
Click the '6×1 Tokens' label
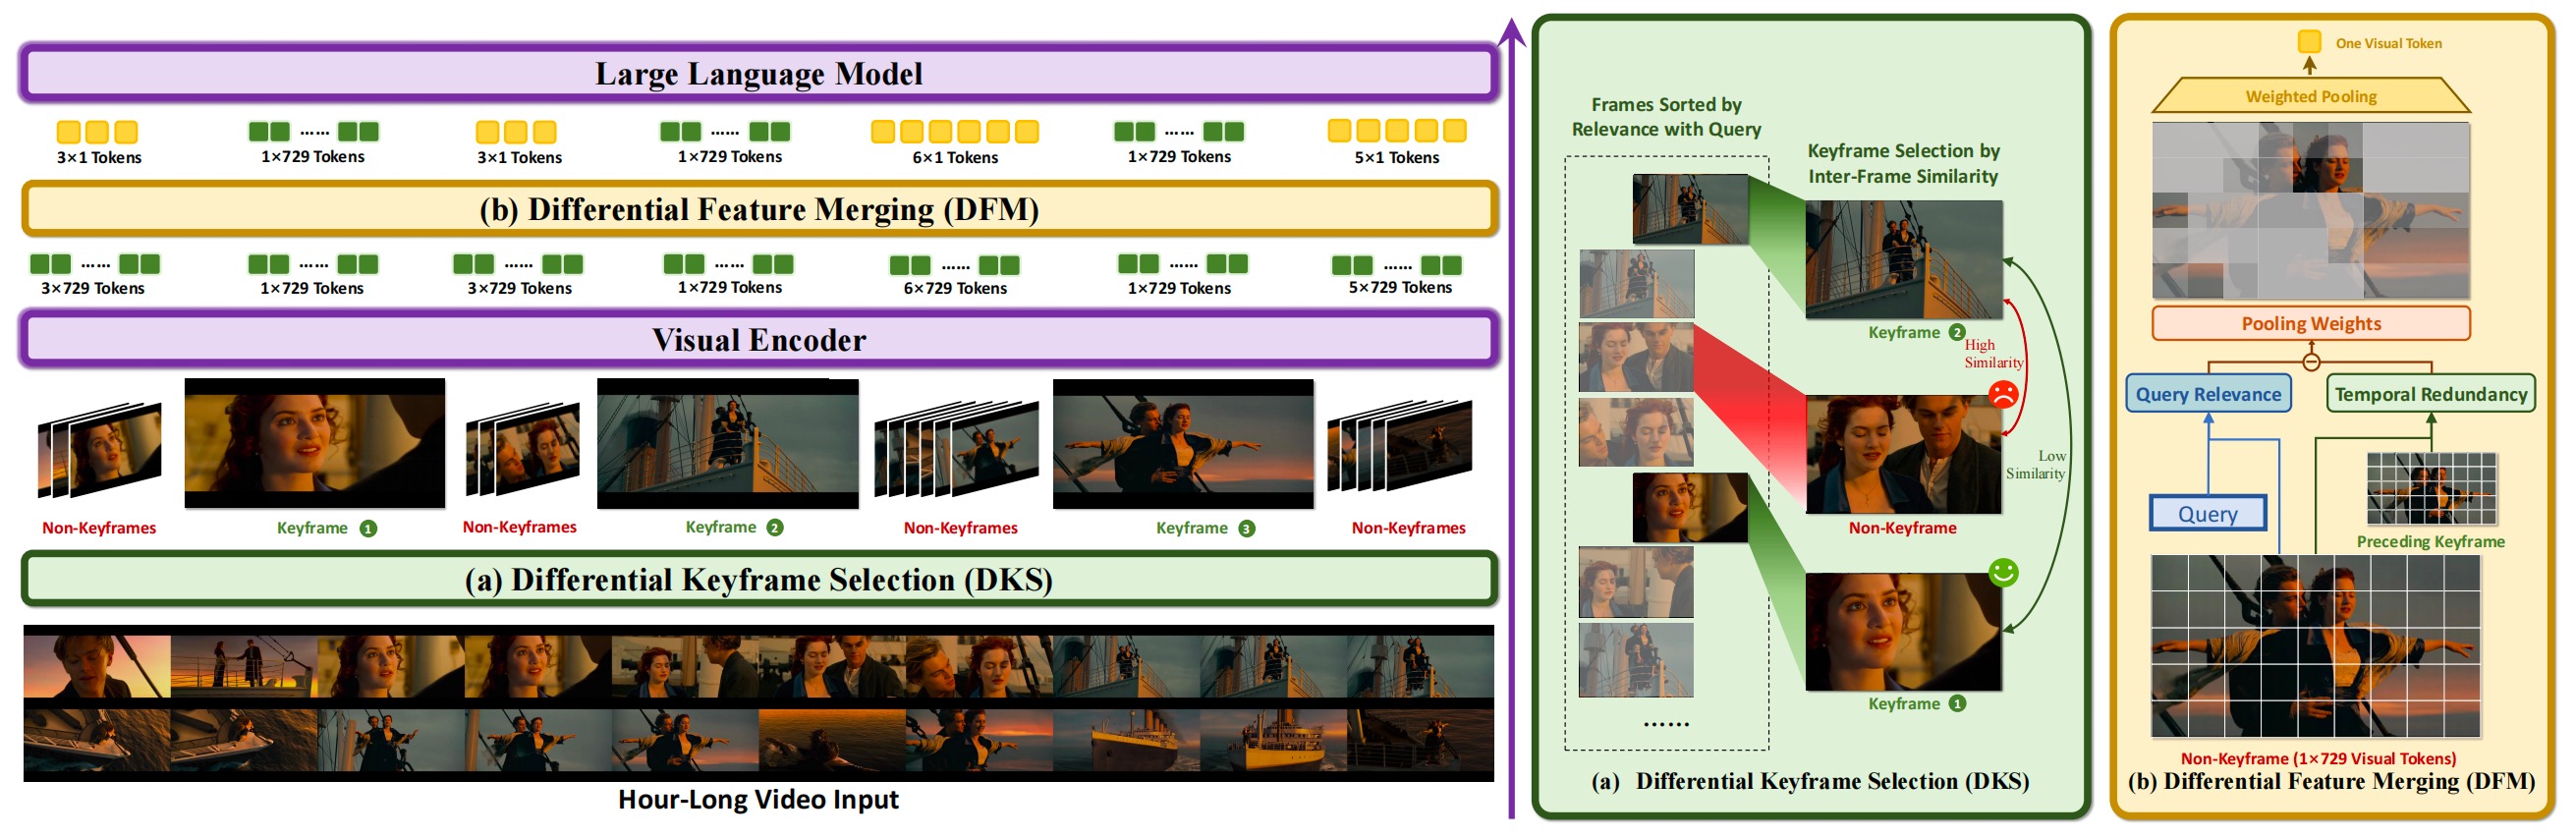coord(954,157)
